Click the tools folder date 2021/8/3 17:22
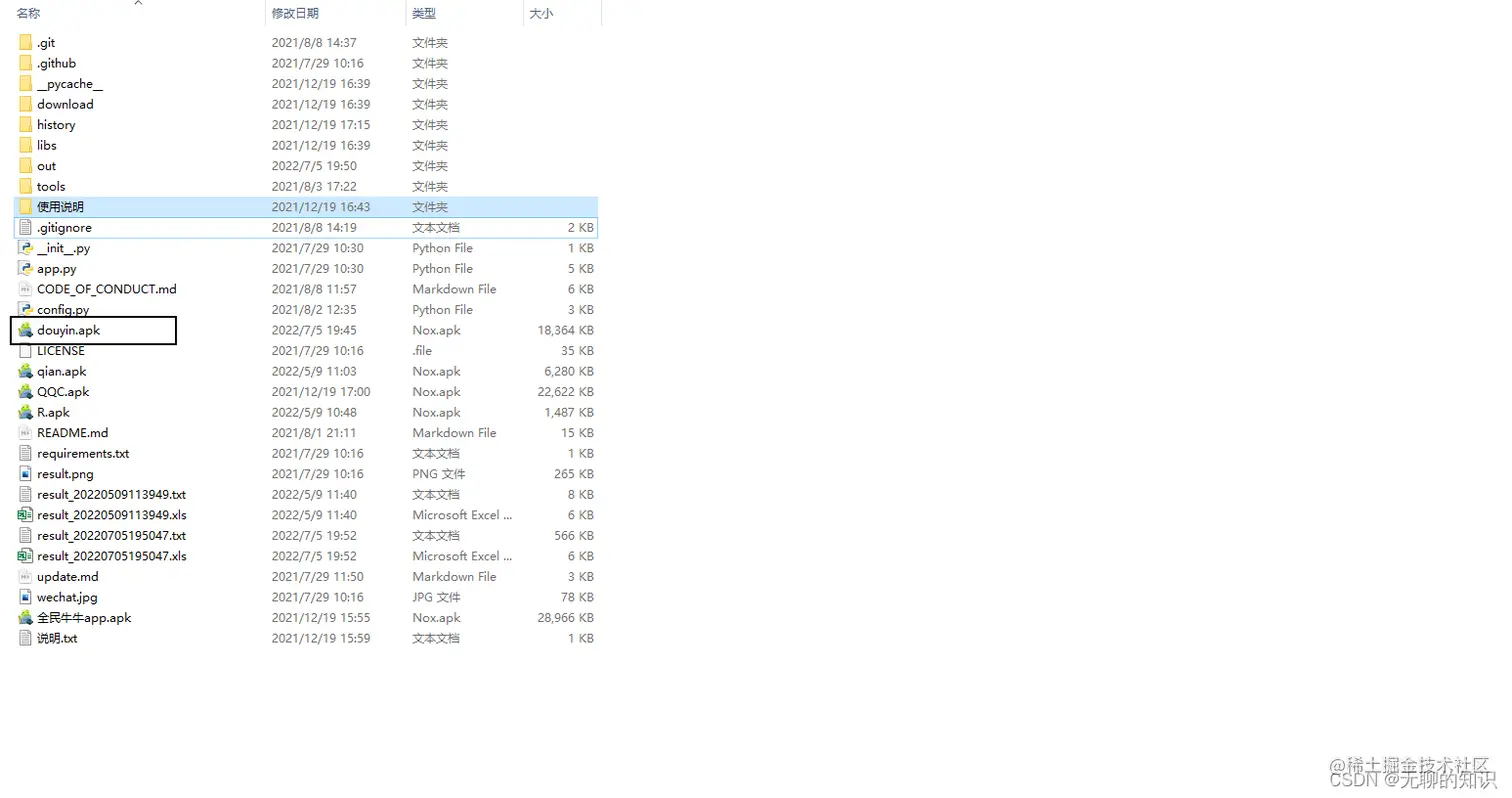 point(314,186)
